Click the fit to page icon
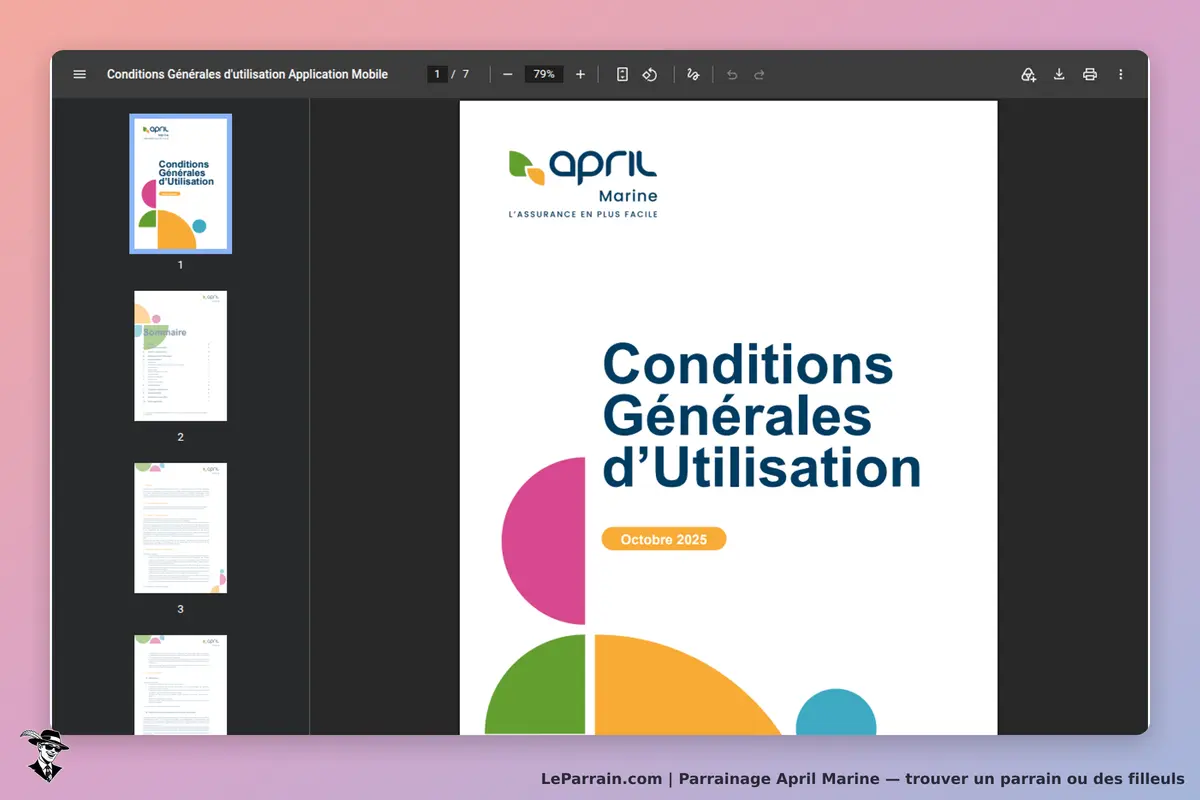Image resolution: width=1200 pixels, height=800 pixels. (x=622, y=74)
